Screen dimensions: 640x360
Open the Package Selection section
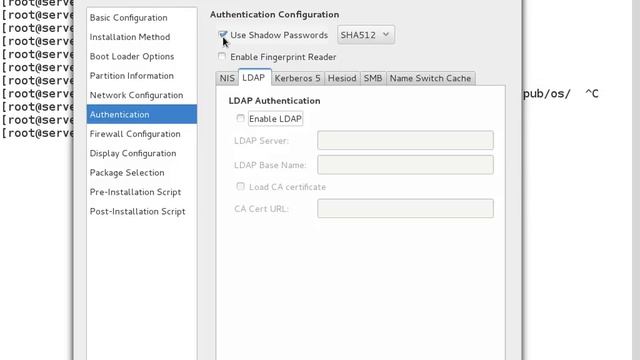tap(141, 173)
